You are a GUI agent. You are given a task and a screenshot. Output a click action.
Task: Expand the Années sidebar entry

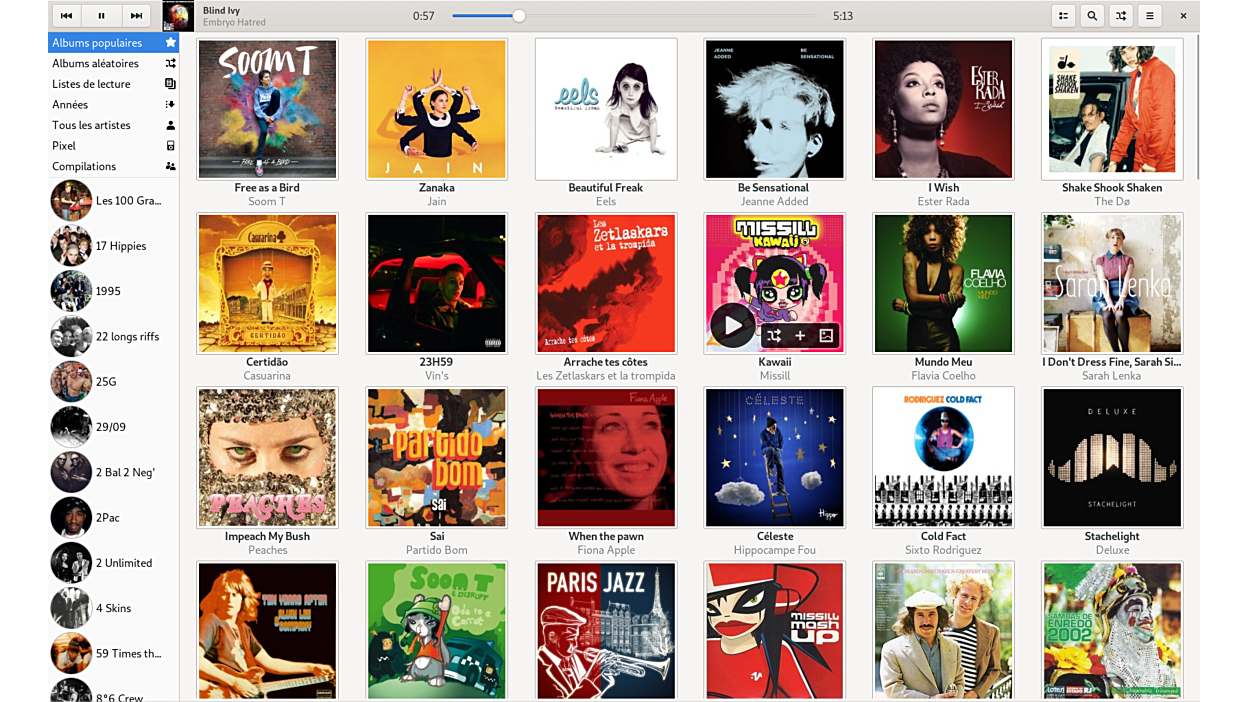click(113, 104)
